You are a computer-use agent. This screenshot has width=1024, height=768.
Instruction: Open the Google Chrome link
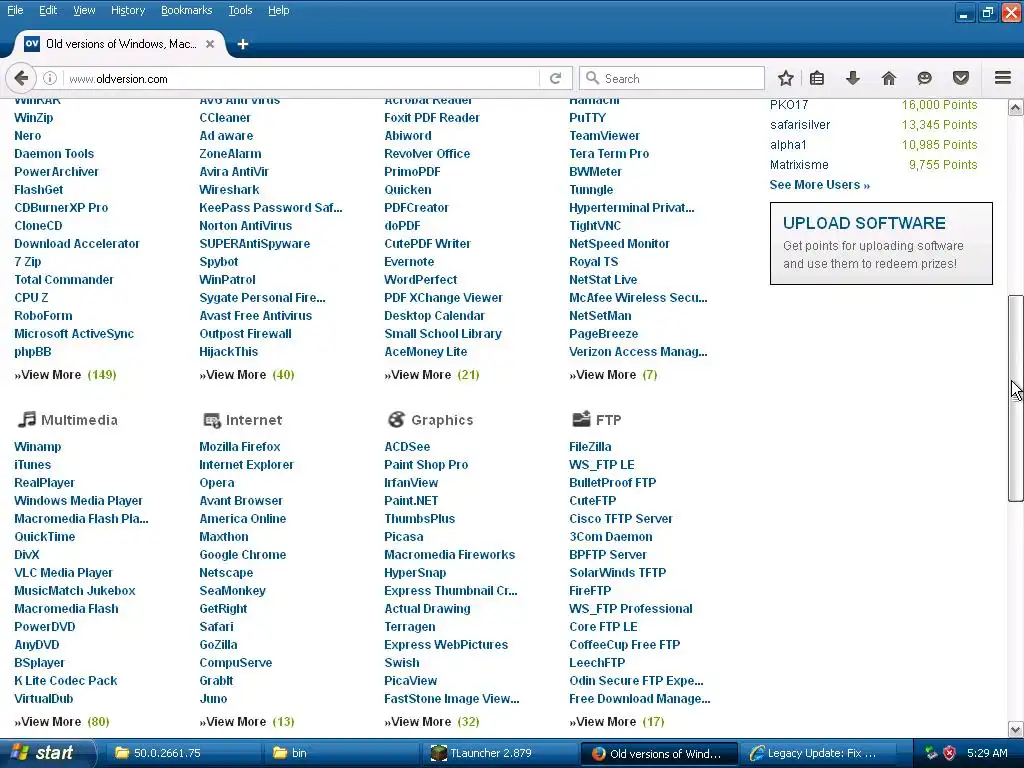[242, 554]
